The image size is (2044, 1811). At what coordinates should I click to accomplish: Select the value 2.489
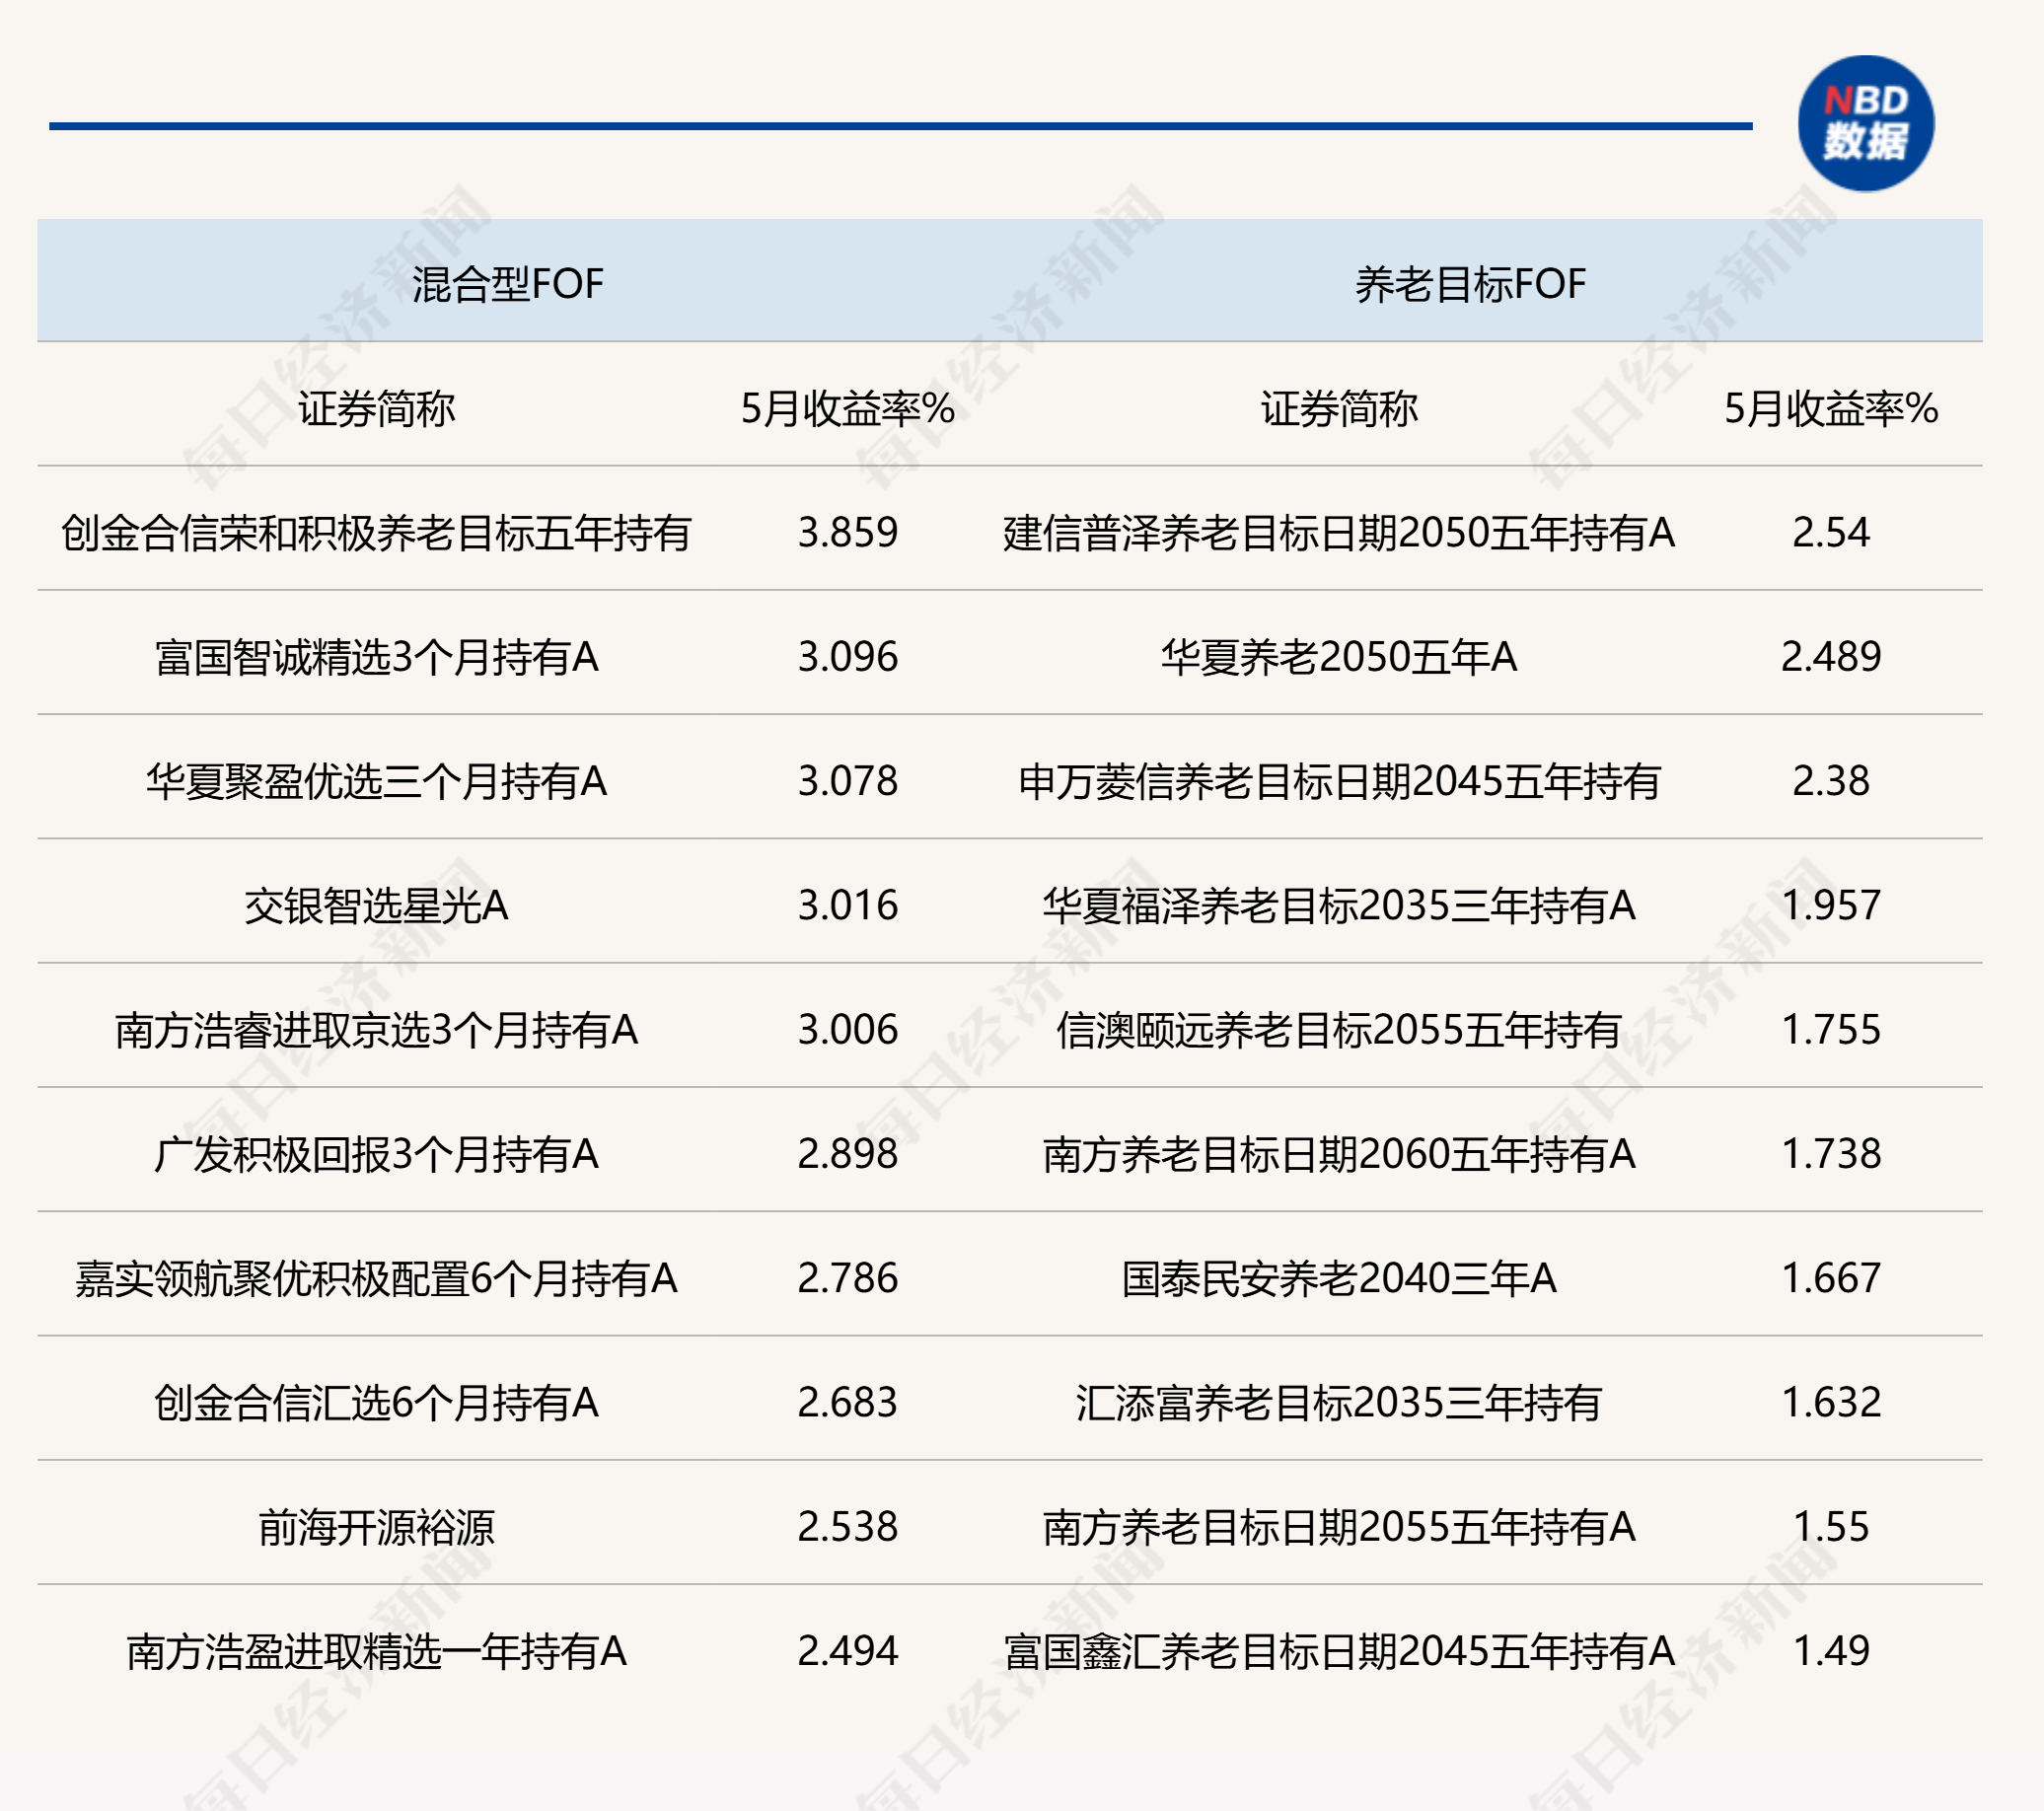(x=1831, y=657)
